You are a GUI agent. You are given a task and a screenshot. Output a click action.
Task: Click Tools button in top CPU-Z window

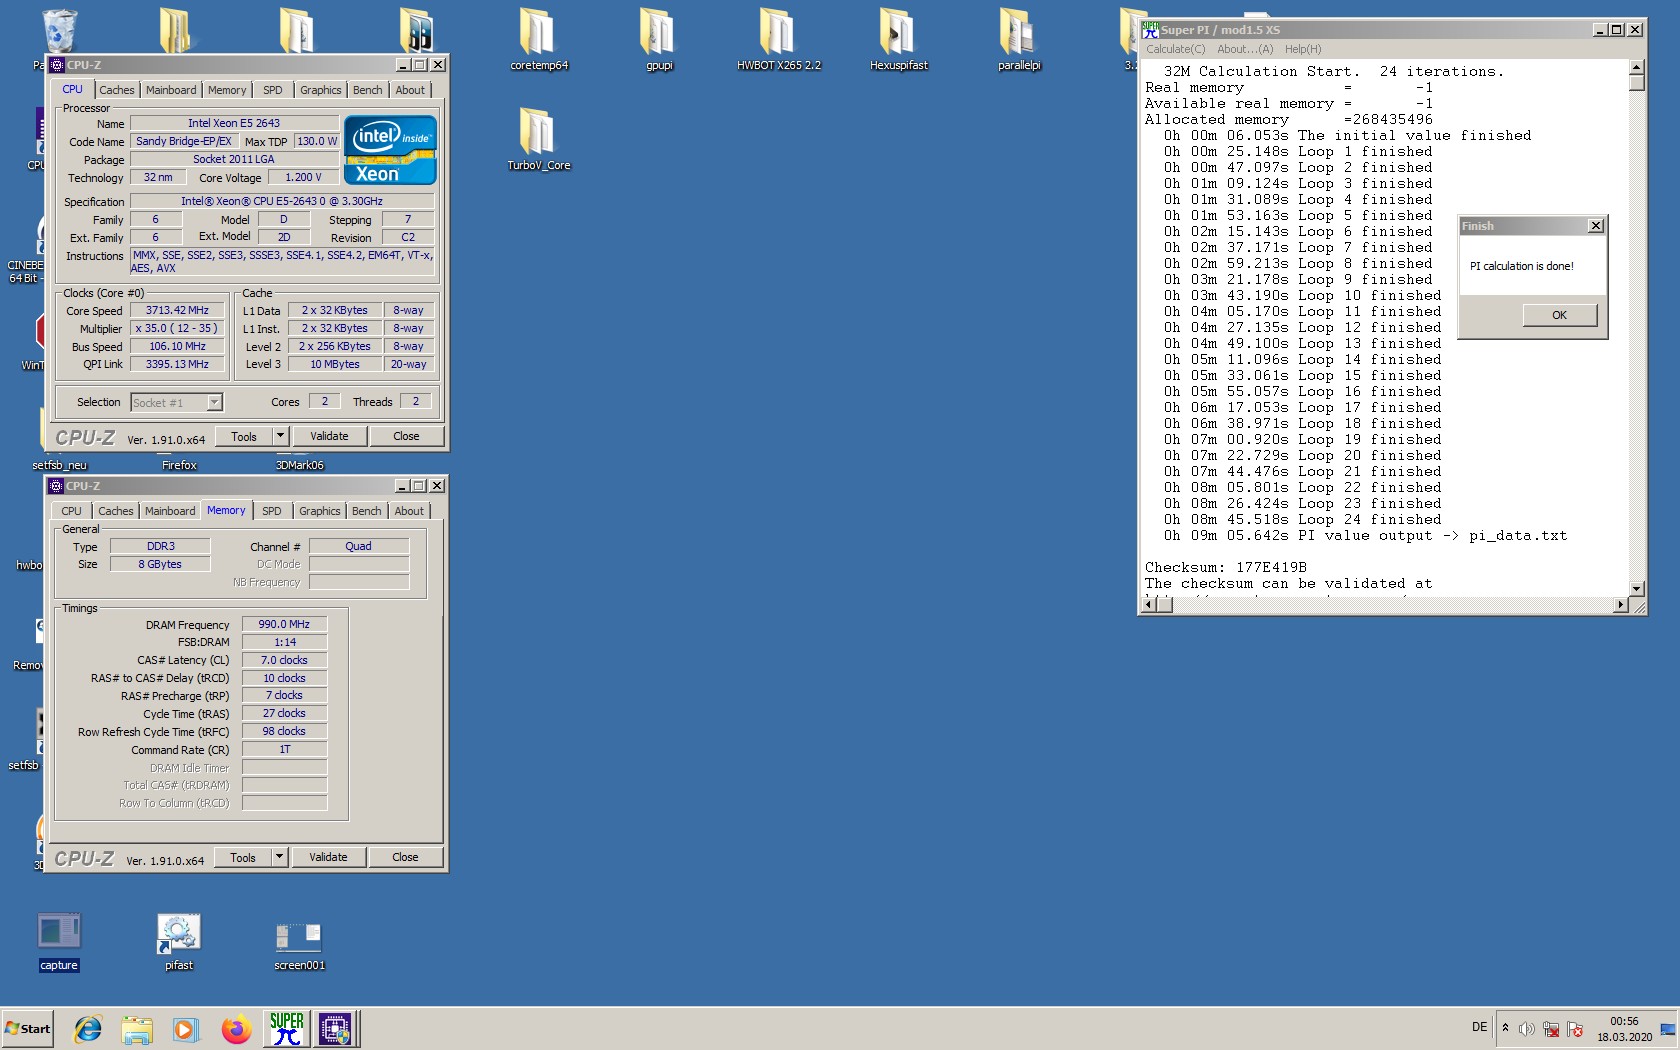click(244, 436)
